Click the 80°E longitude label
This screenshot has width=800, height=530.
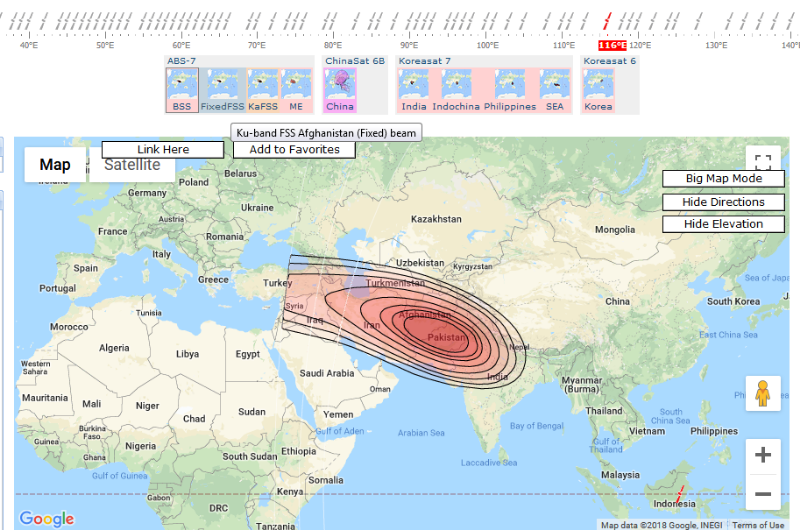point(333,45)
